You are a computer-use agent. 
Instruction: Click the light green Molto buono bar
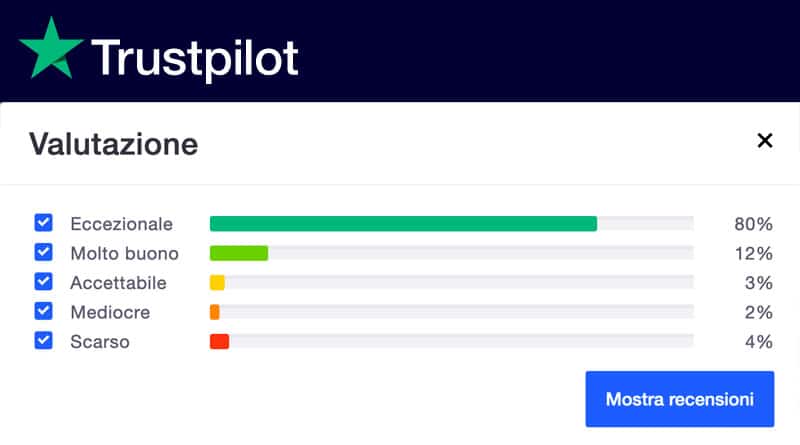(239, 253)
